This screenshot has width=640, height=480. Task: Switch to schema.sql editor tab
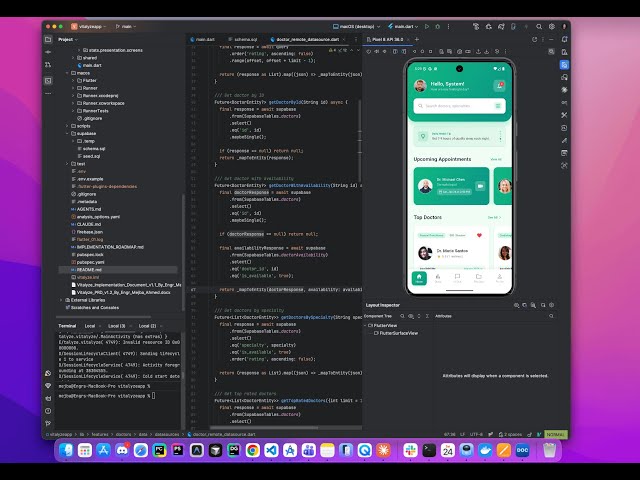(x=243, y=40)
